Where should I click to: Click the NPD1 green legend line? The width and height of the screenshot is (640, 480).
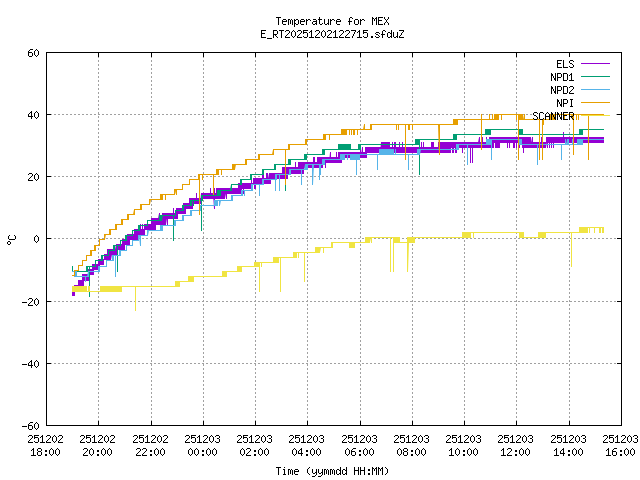tap(594, 76)
